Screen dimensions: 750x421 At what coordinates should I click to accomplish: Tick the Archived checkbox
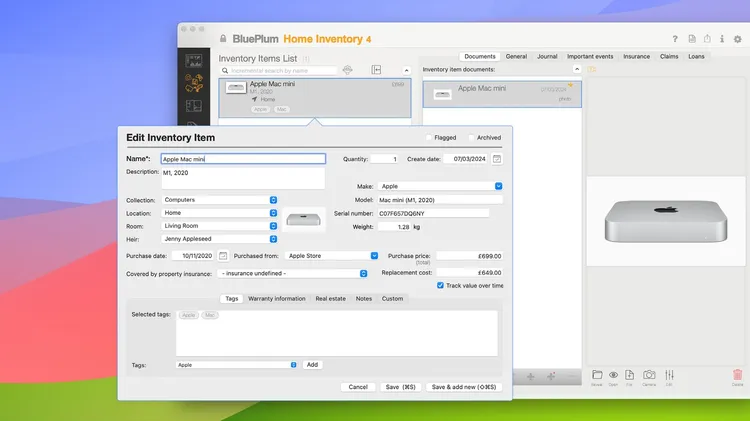tap(471, 137)
